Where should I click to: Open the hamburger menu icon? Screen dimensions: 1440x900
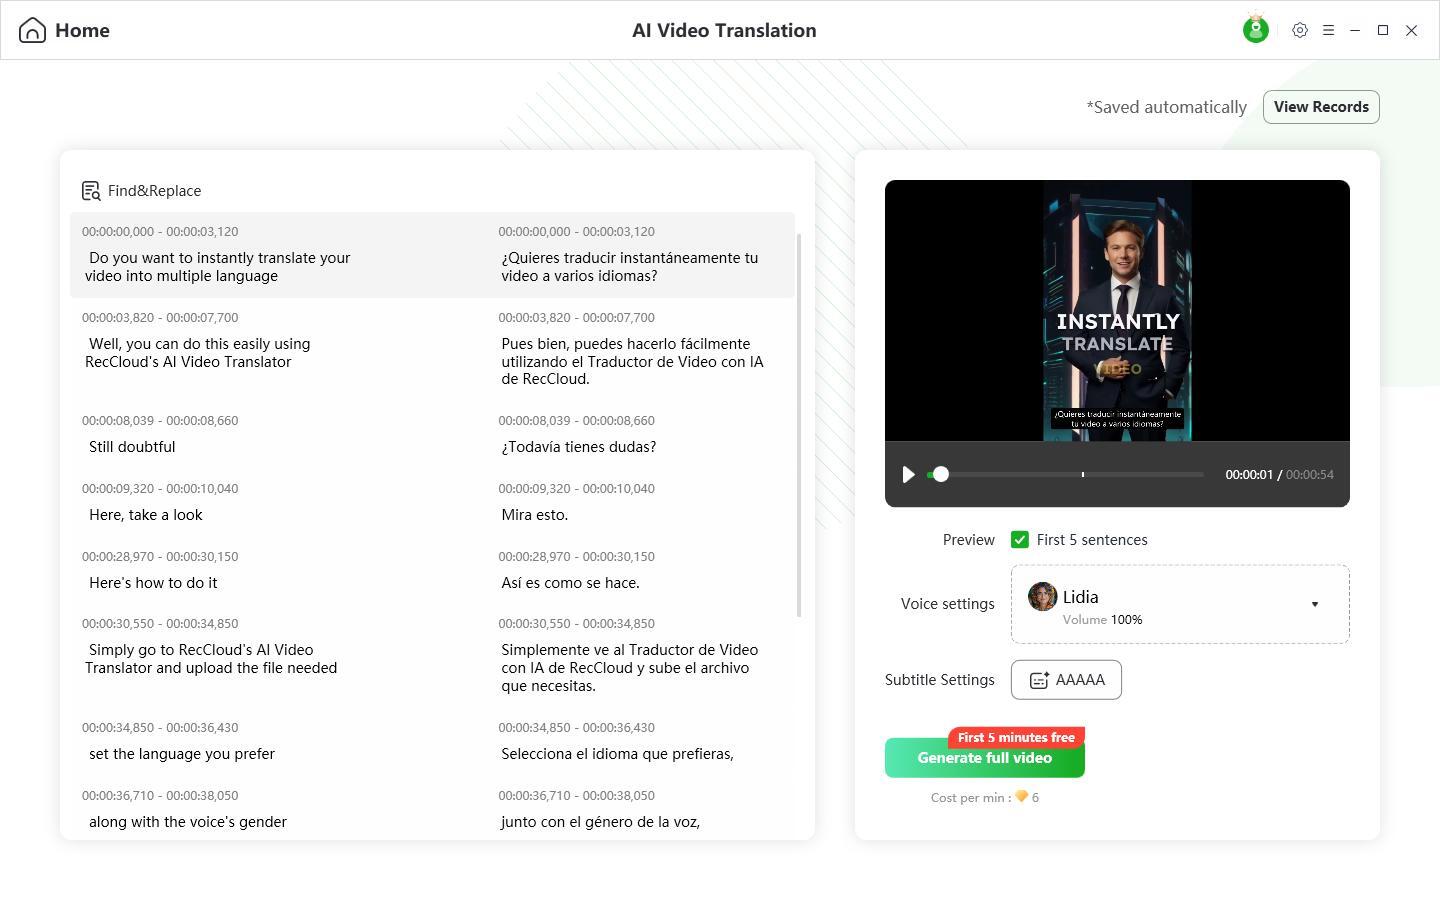coord(1328,30)
